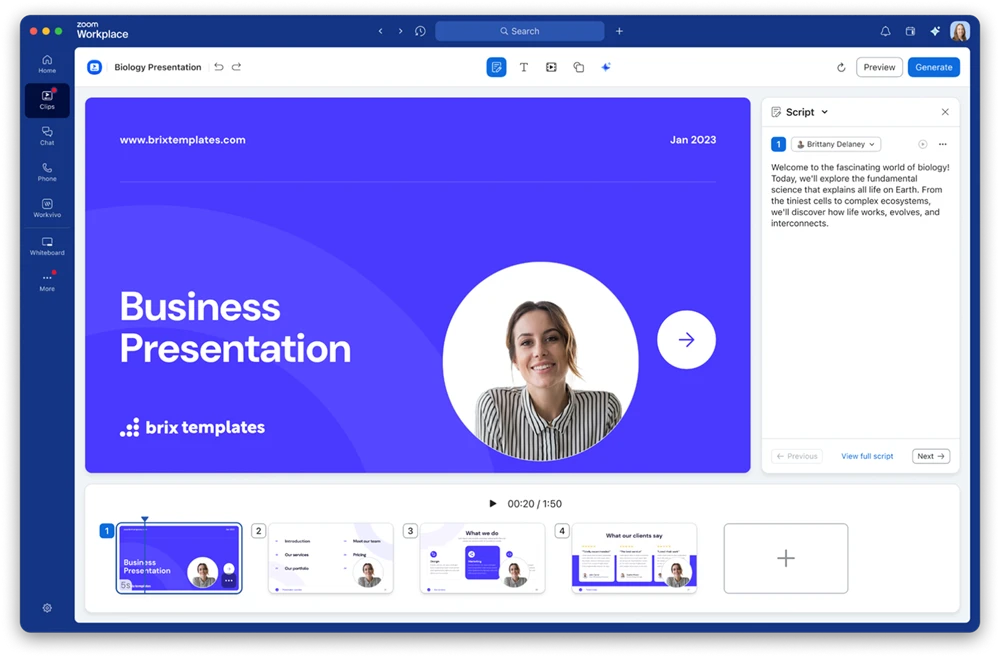The width and height of the screenshot is (1000, 658).
Task: Open slide 1 thumbnail options menu
Action: (228, 580)
